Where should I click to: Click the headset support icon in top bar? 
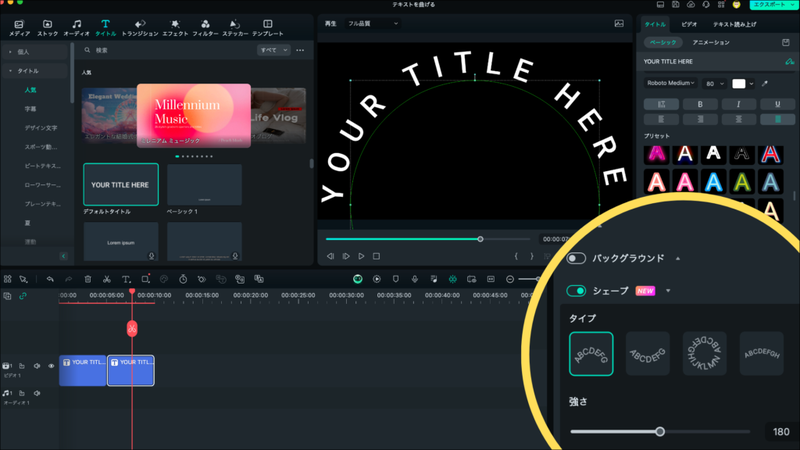706,5
